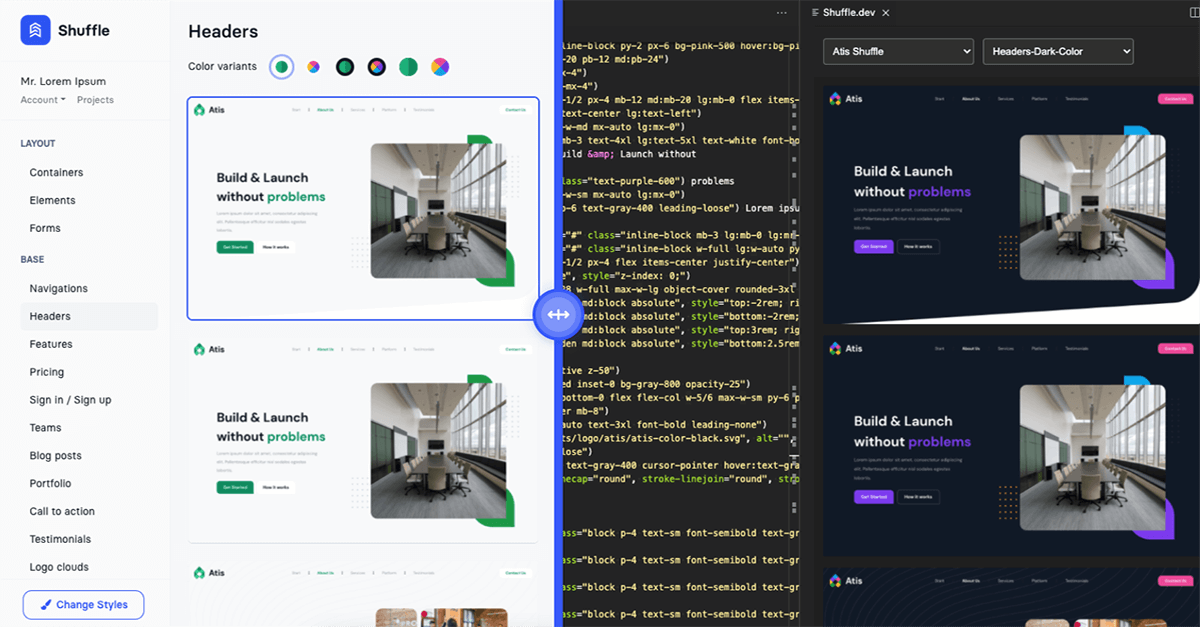Viewport: 1200px width, 627px height.
Task: Click the blue double-arrow resize handle
Action: pos(559,314)
